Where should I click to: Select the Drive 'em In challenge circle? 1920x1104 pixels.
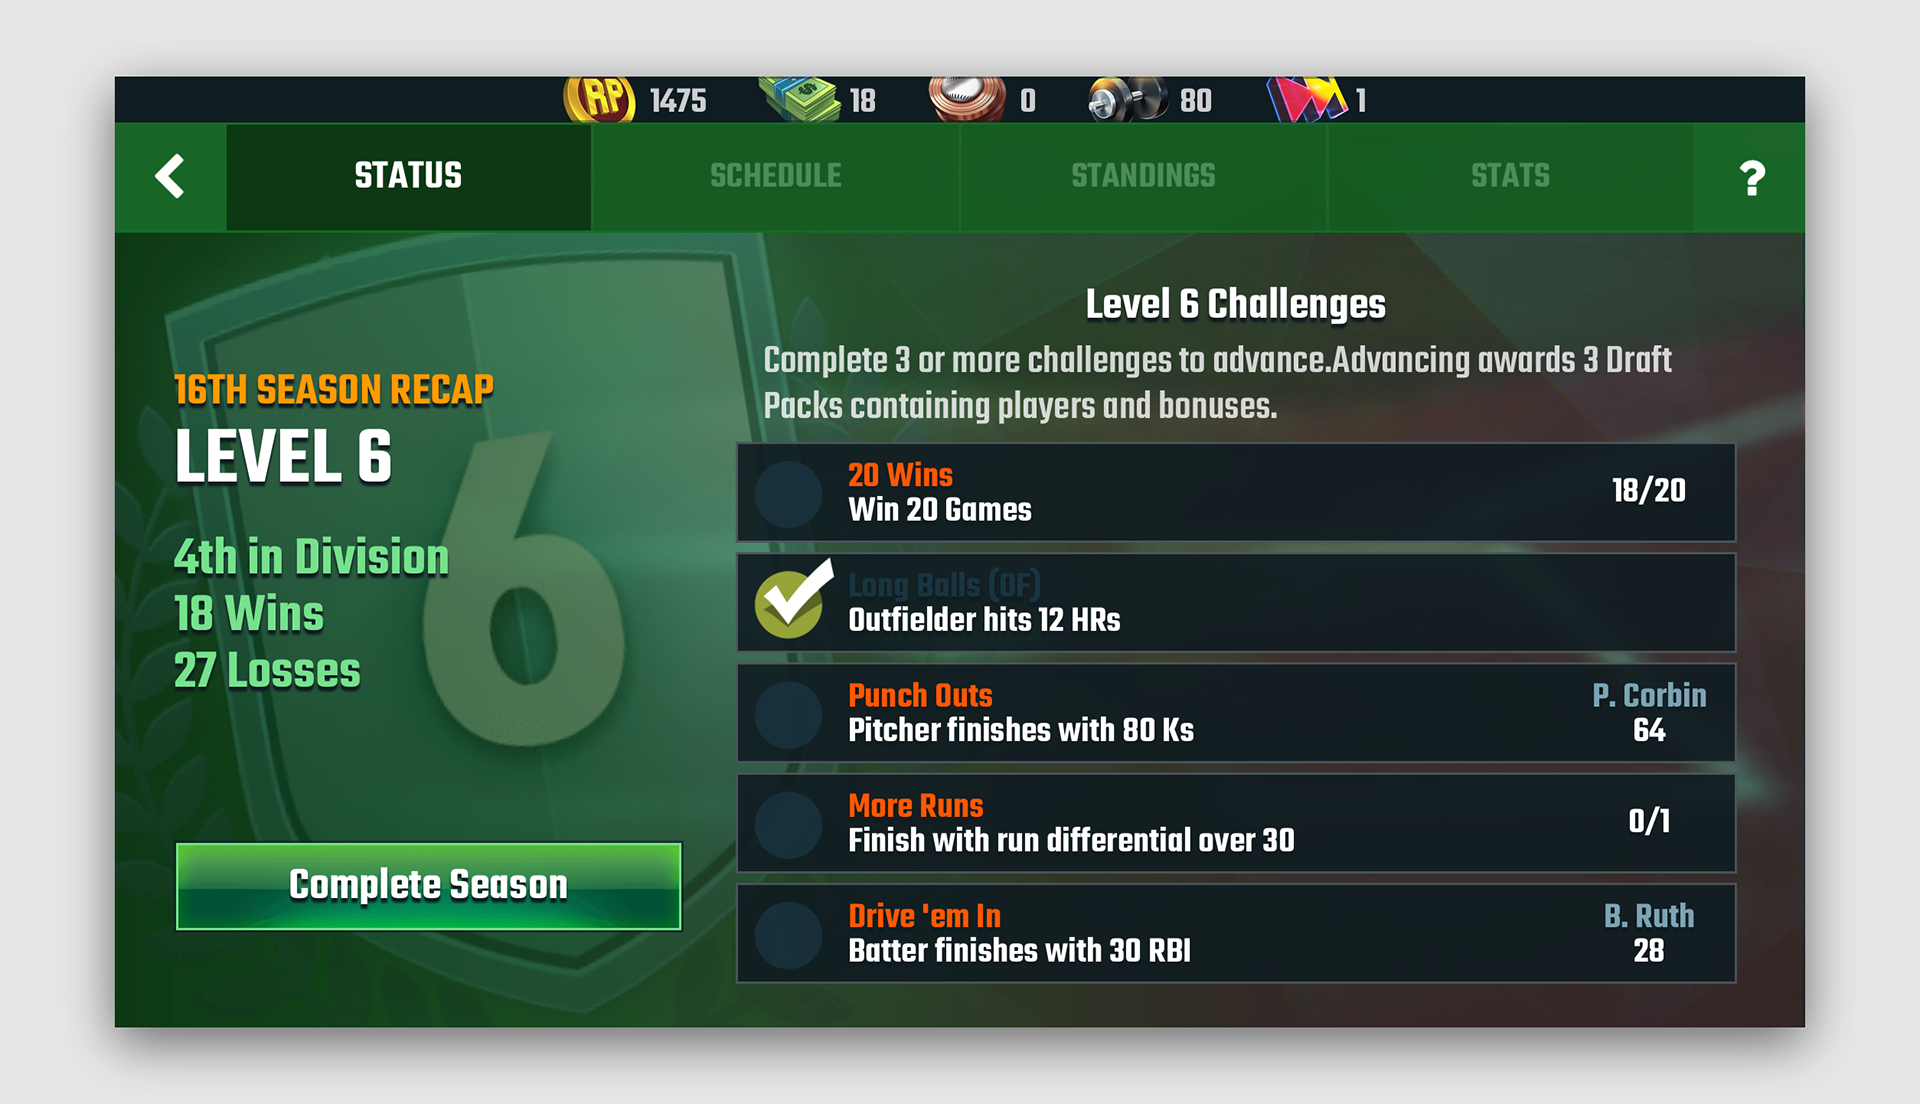pos(789,934)
